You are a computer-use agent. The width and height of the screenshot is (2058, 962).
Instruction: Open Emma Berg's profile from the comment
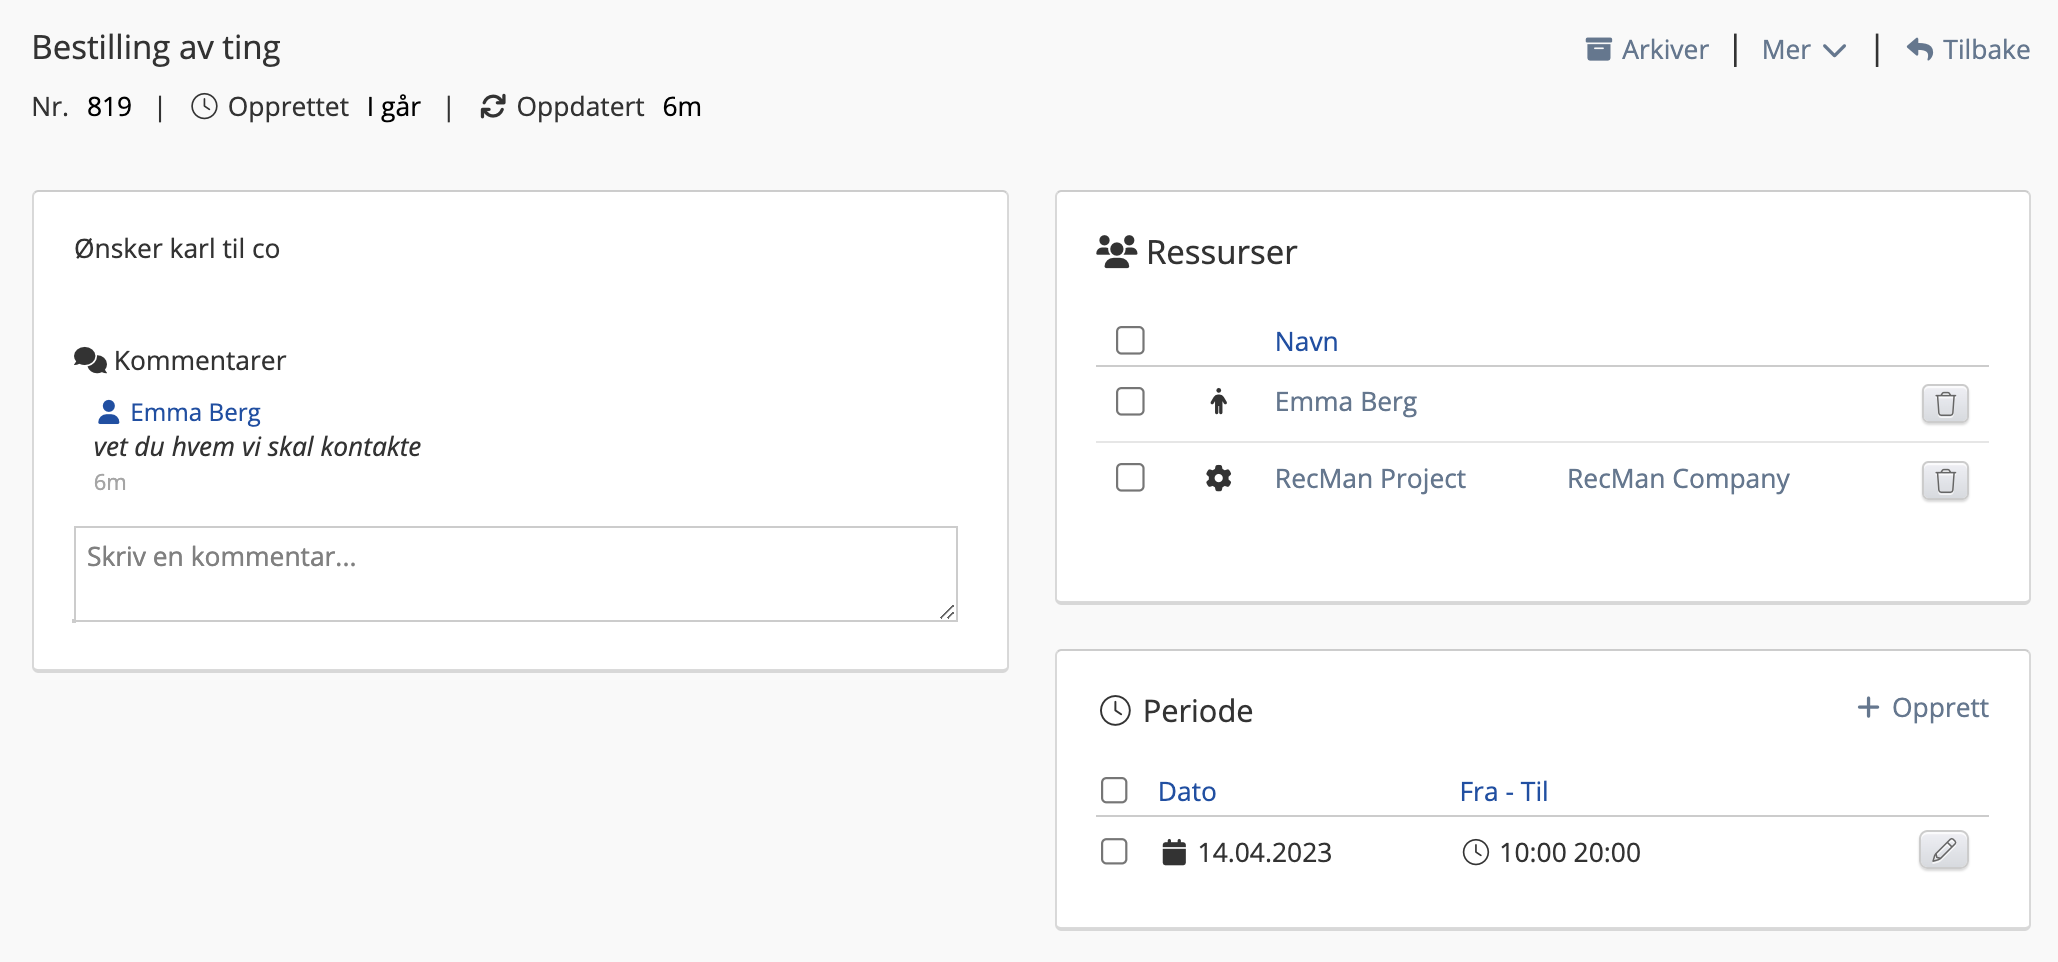click(195, 412)
